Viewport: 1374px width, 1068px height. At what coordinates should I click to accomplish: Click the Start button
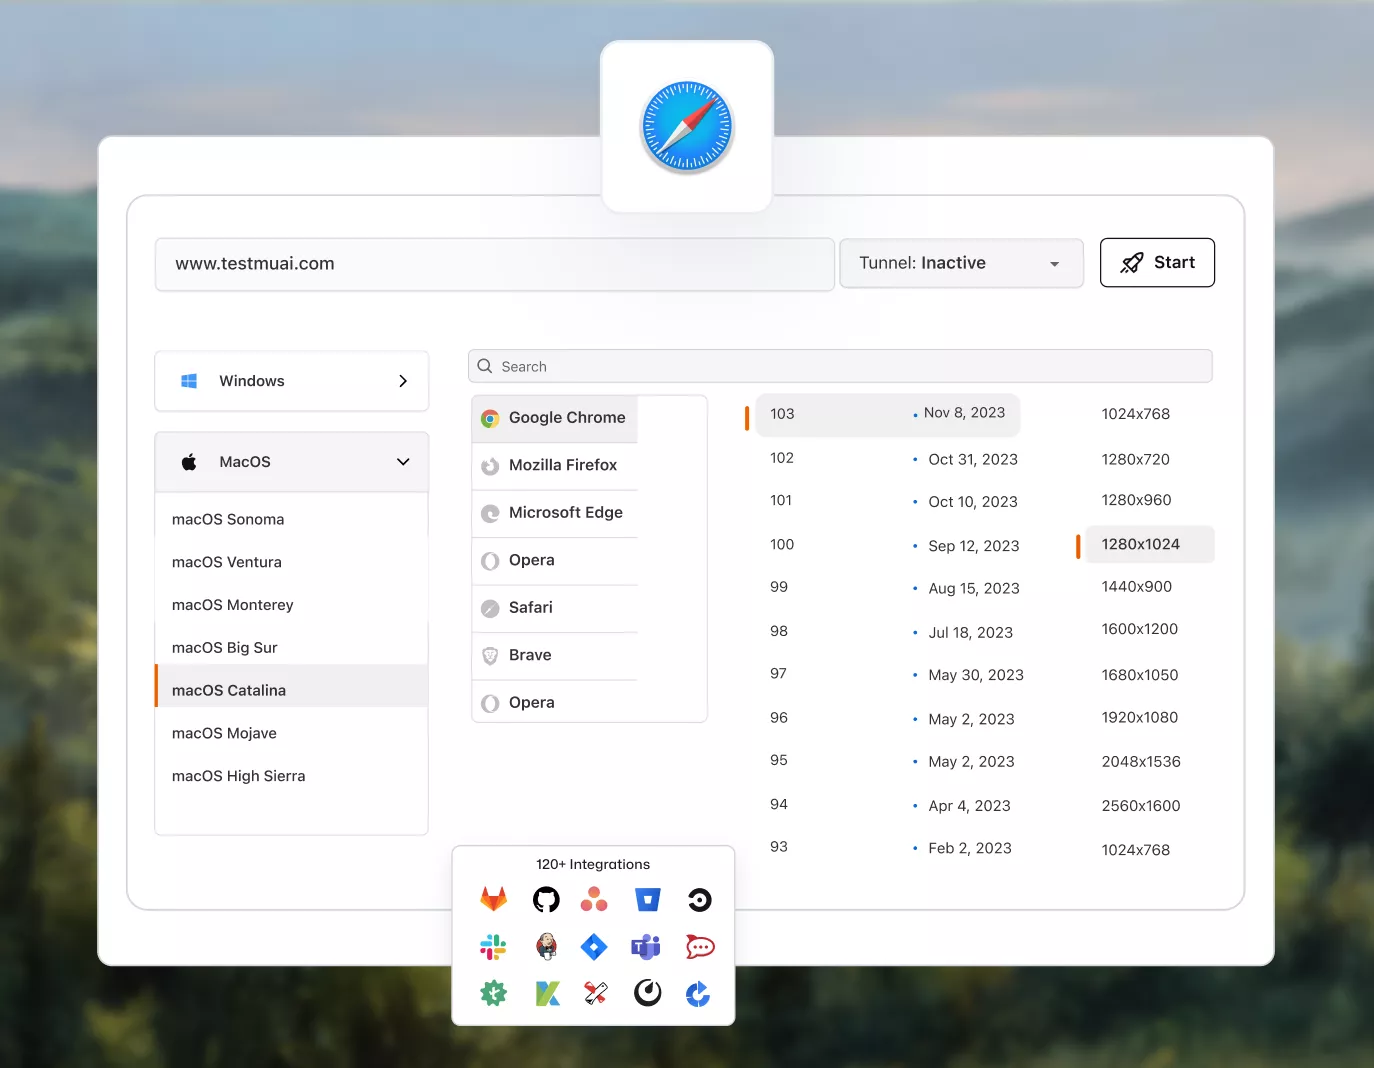click(x=1157, y=263)
